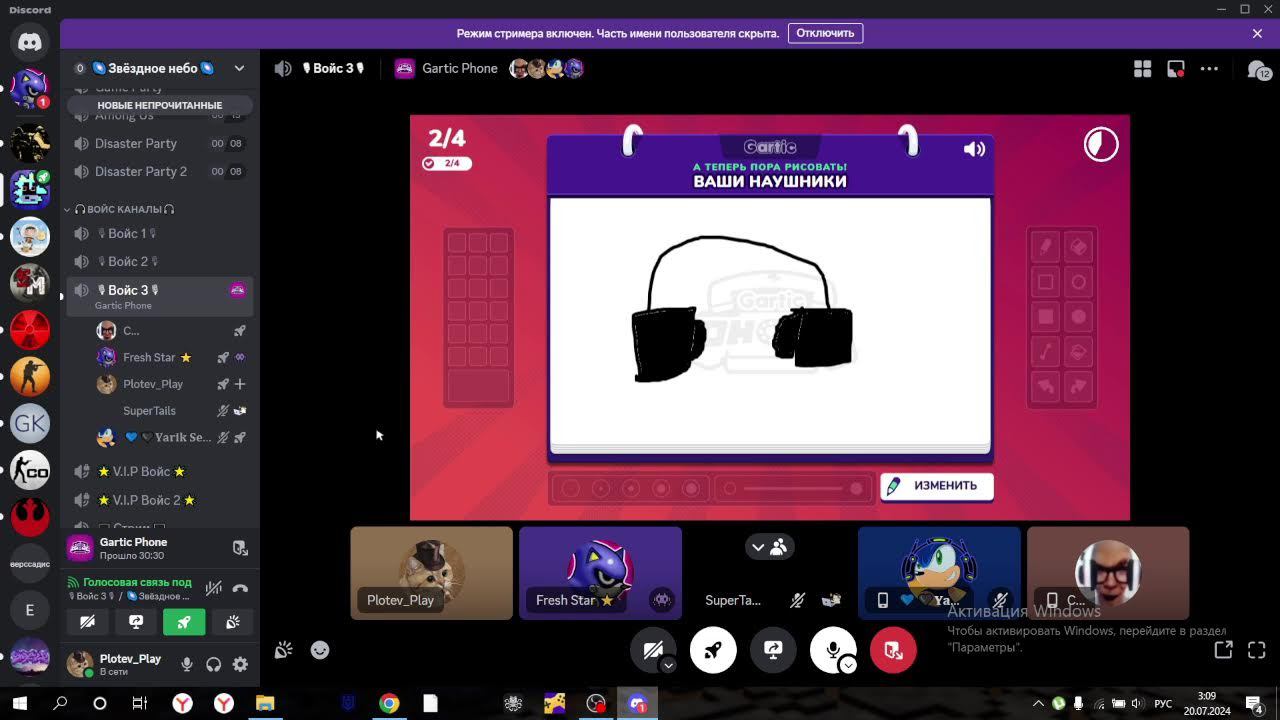Select Fresh Star in the channel member list
Screen dimensions: 1280x720
click(170, 357)
